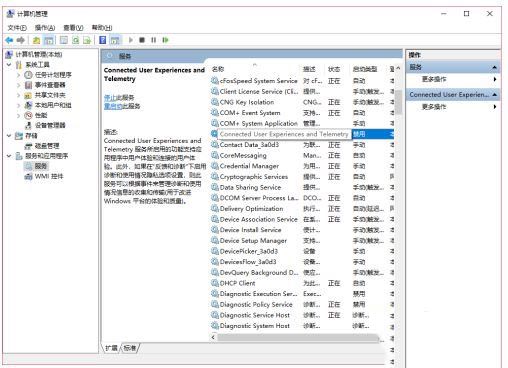This screenshot has height=368, width=508.
Task: Click the Contact Data_3a0d3 service icon
Action: [215, 145]
